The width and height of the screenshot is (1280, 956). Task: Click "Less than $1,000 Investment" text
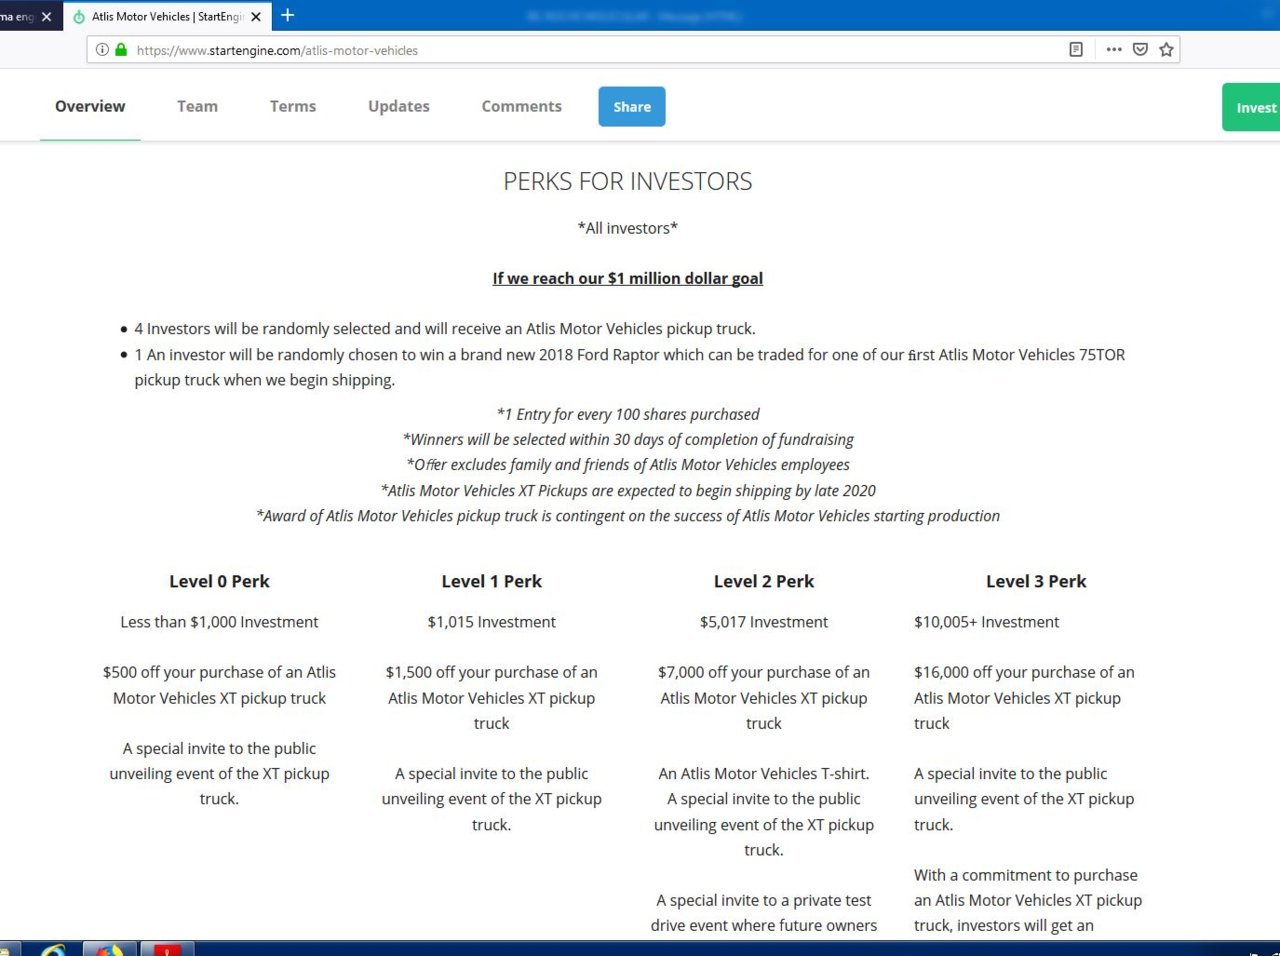point(219,622)
